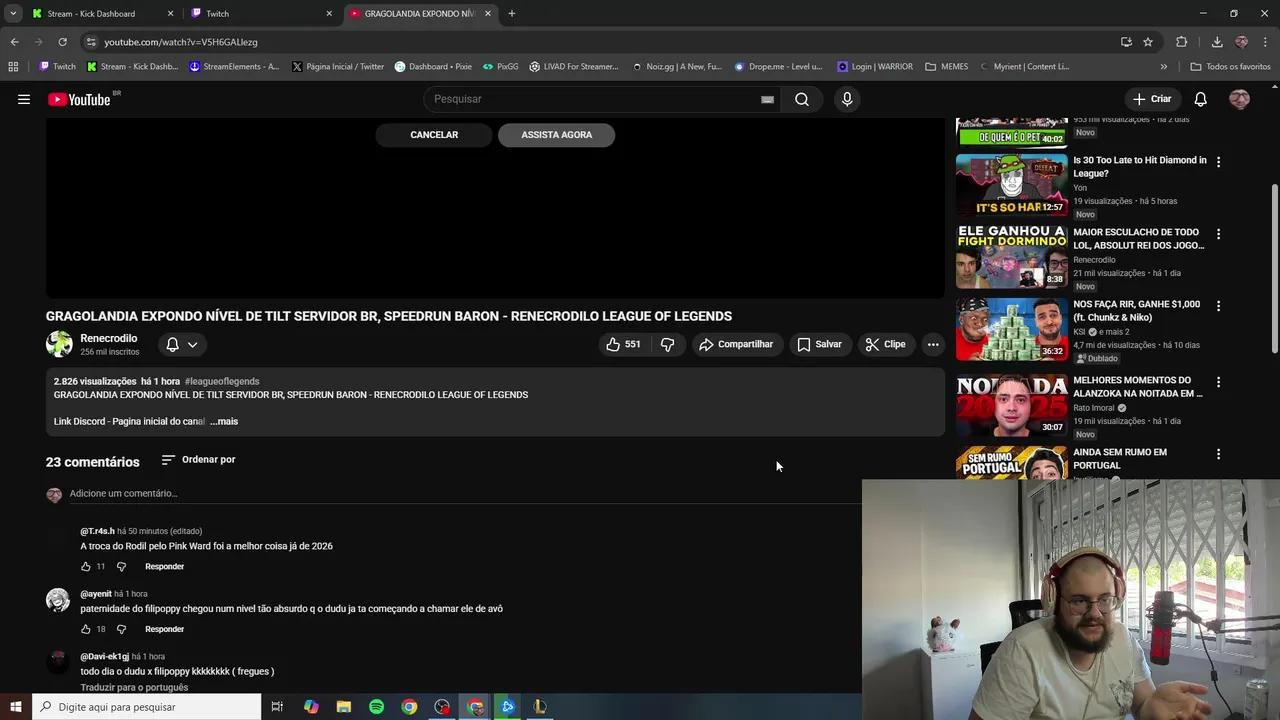The image size is (1280, 720).
Task: Open Renecrodilo channel avatar
Action: coord(59,344)
